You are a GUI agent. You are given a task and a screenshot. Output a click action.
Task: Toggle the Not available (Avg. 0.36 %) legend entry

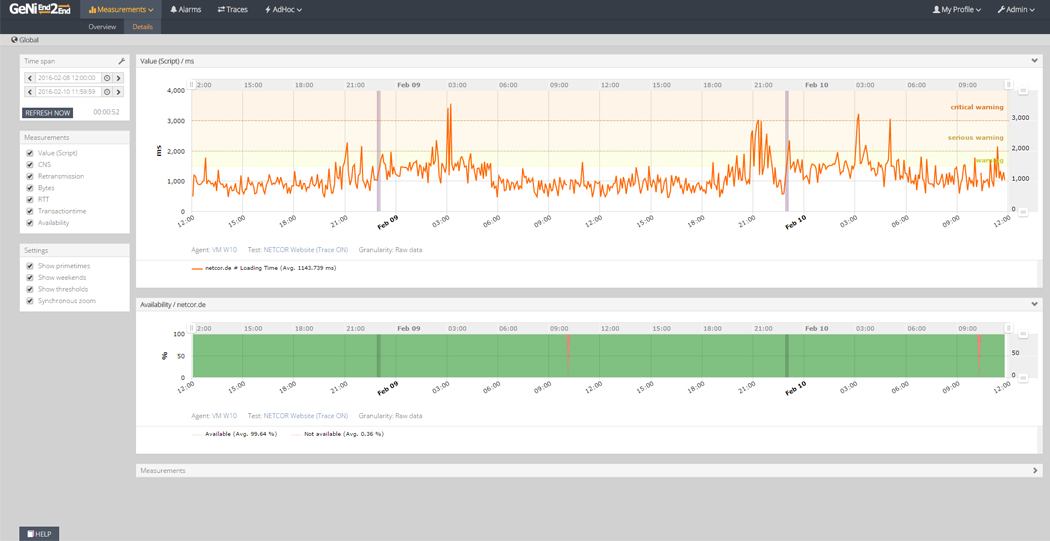tap(338, 434)
